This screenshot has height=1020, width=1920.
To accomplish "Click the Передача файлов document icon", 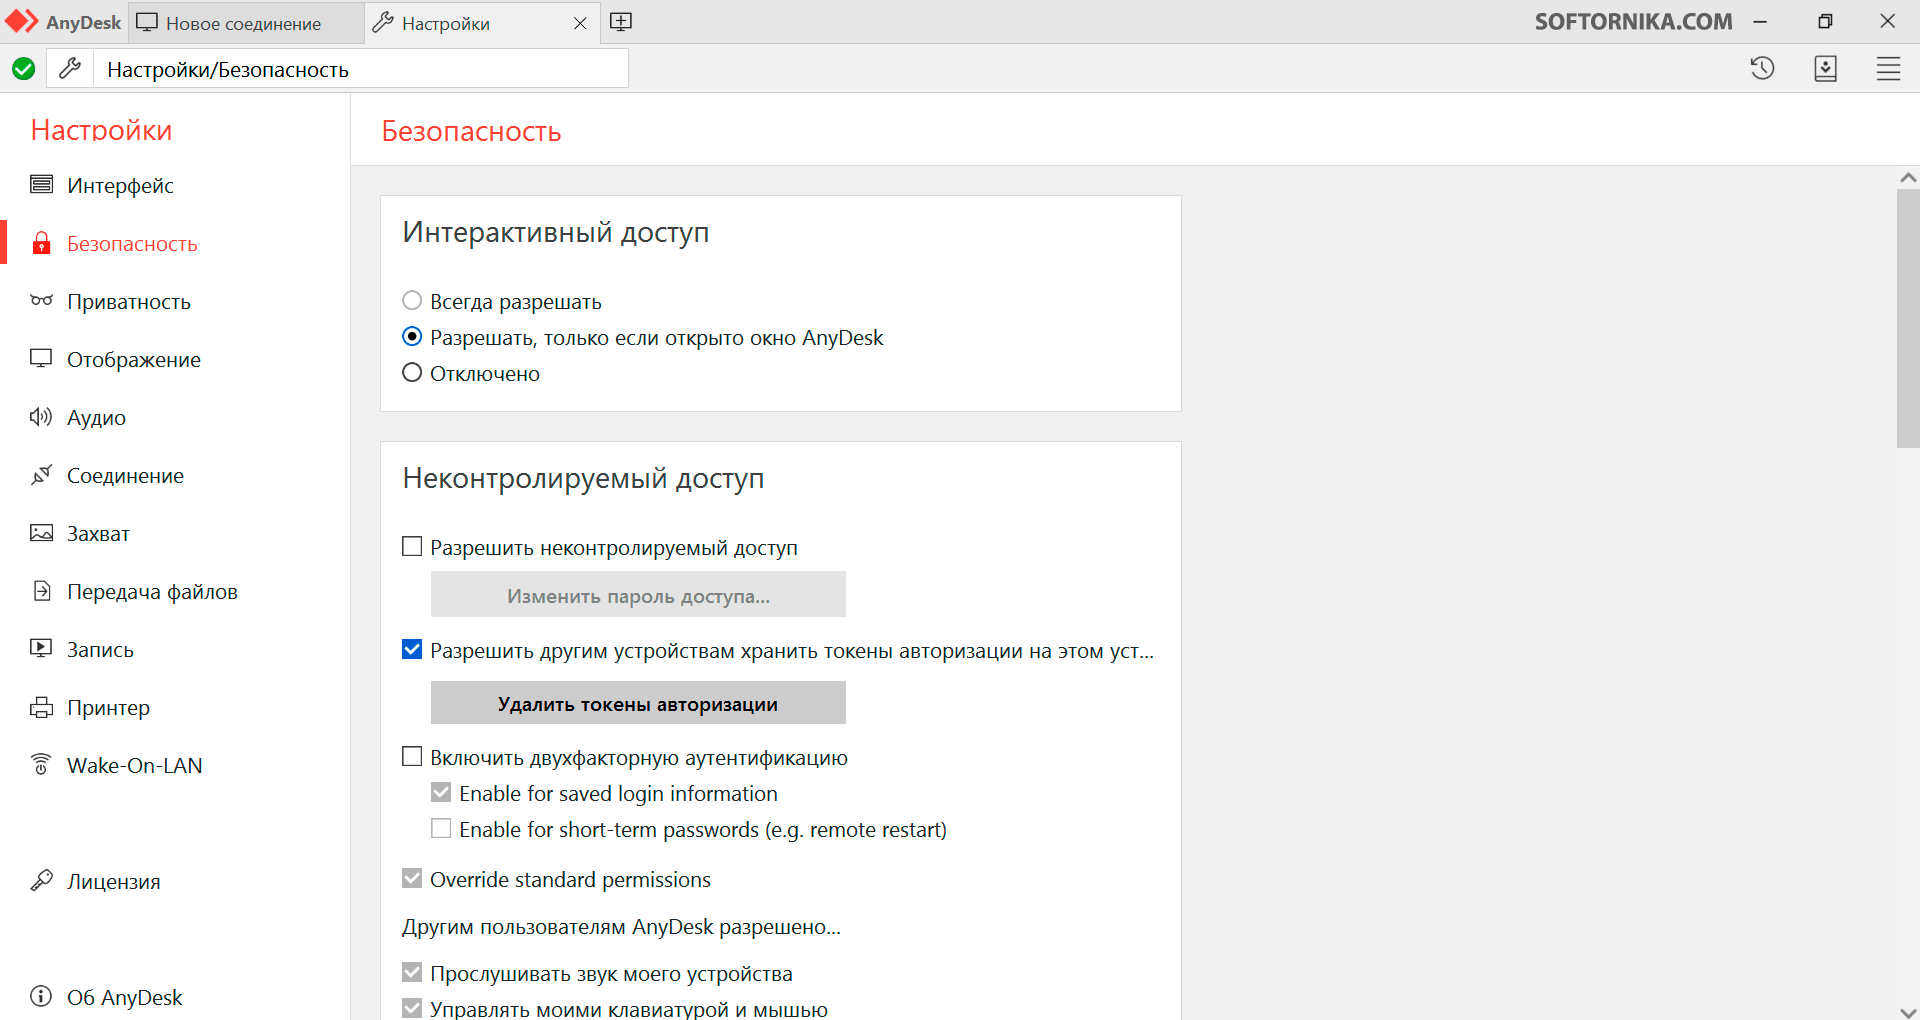I will (41, 590).
